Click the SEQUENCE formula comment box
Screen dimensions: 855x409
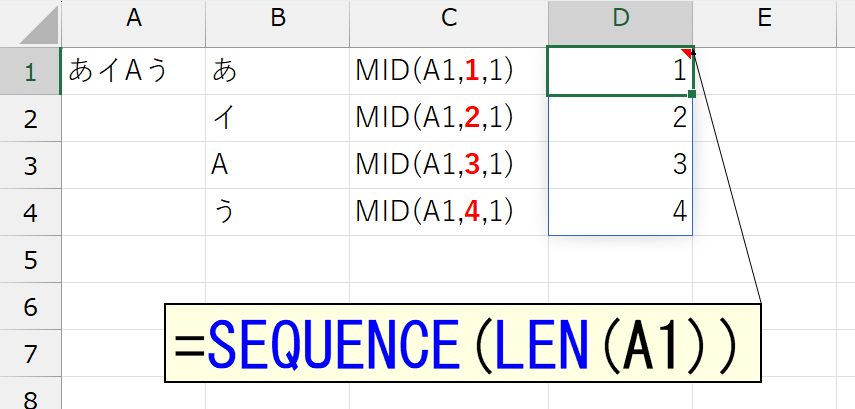click(462, 343)
